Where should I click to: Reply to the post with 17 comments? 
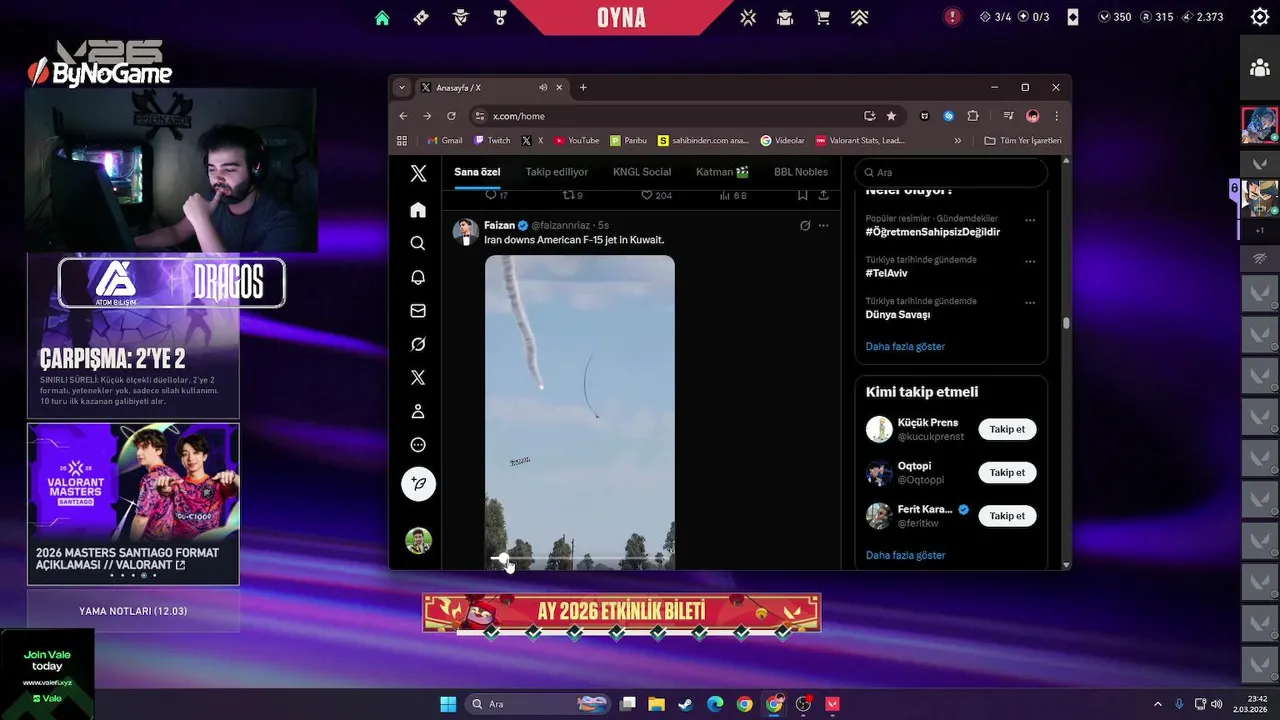496,195
